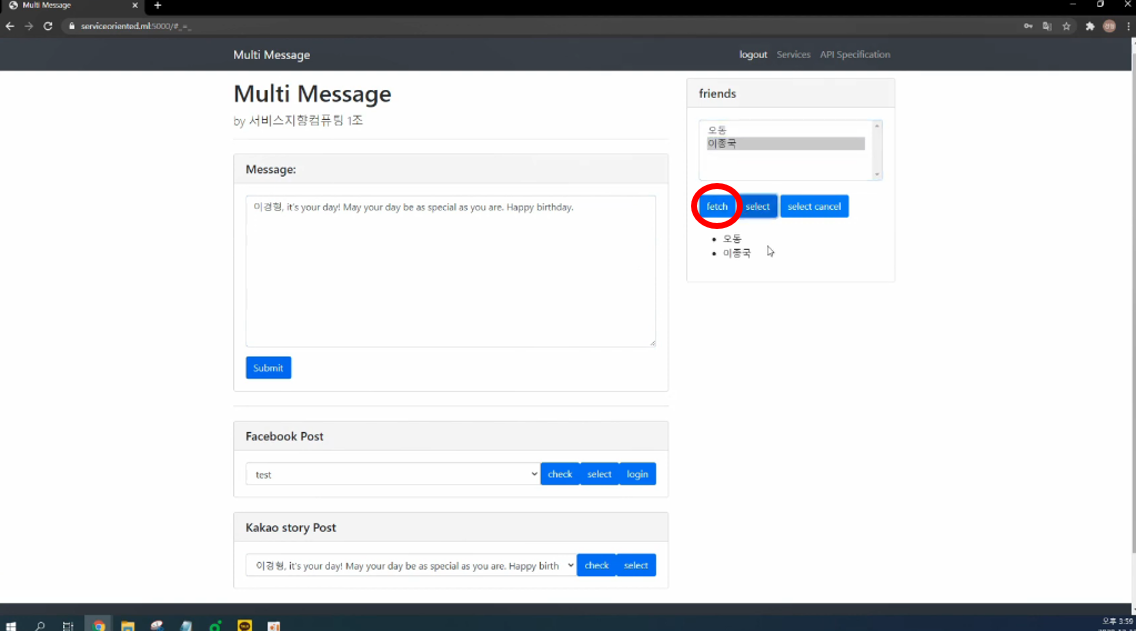
Task: Click the Facebook login button
Action: pyautogui.click(x=637, y=474)
